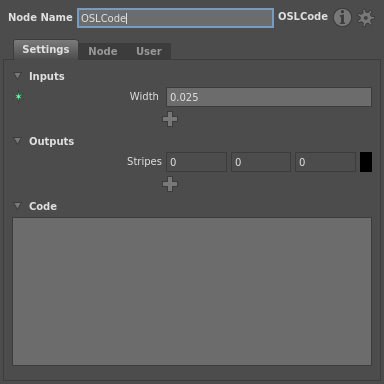Collapse the Inputs section

18,76
